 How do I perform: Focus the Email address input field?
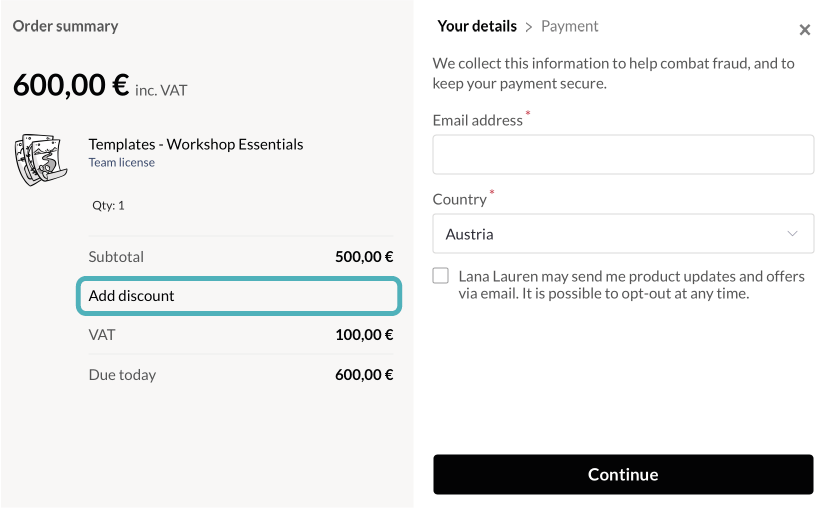coord(622,155)
